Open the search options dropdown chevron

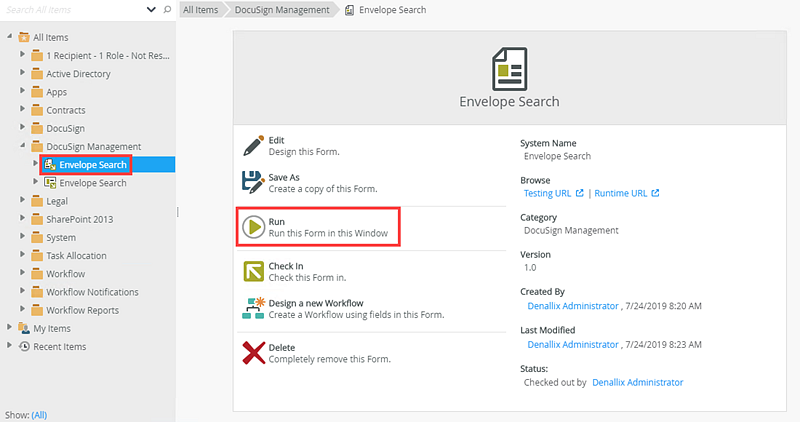[151, 10]
